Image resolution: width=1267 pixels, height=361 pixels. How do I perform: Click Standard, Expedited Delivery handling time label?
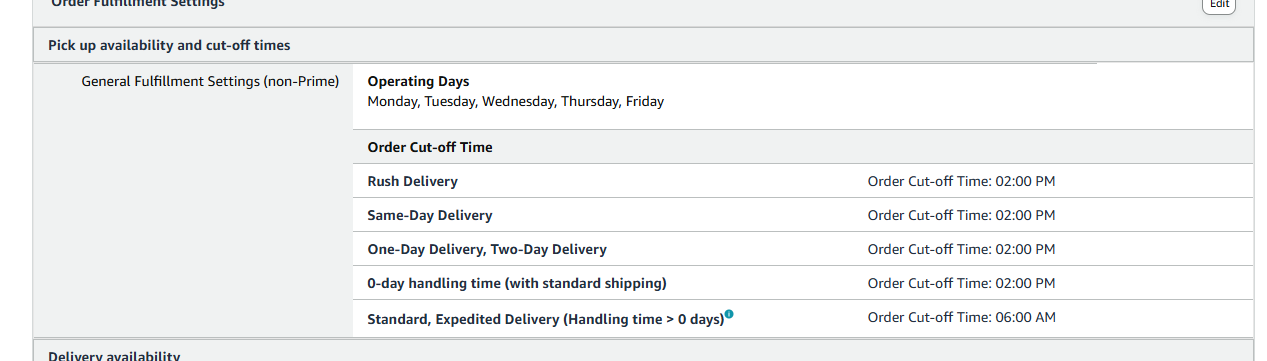tap(545, 319)
